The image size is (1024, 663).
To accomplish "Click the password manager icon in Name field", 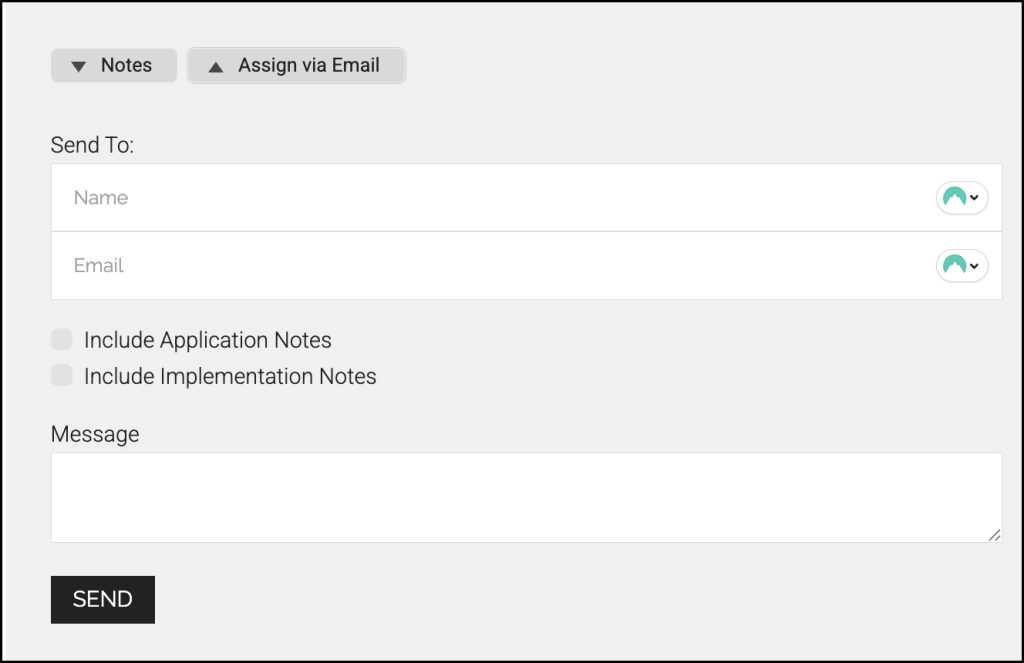I will point(954,198).
